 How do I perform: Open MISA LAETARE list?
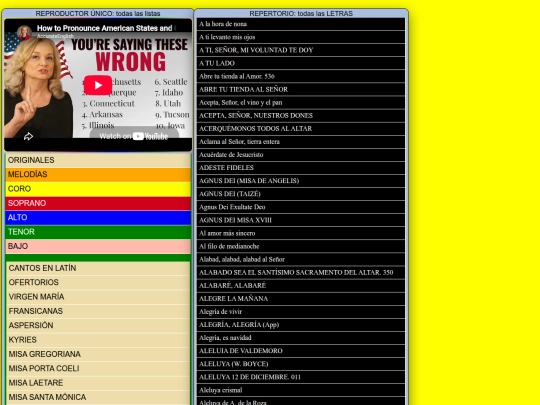[98, 383]
